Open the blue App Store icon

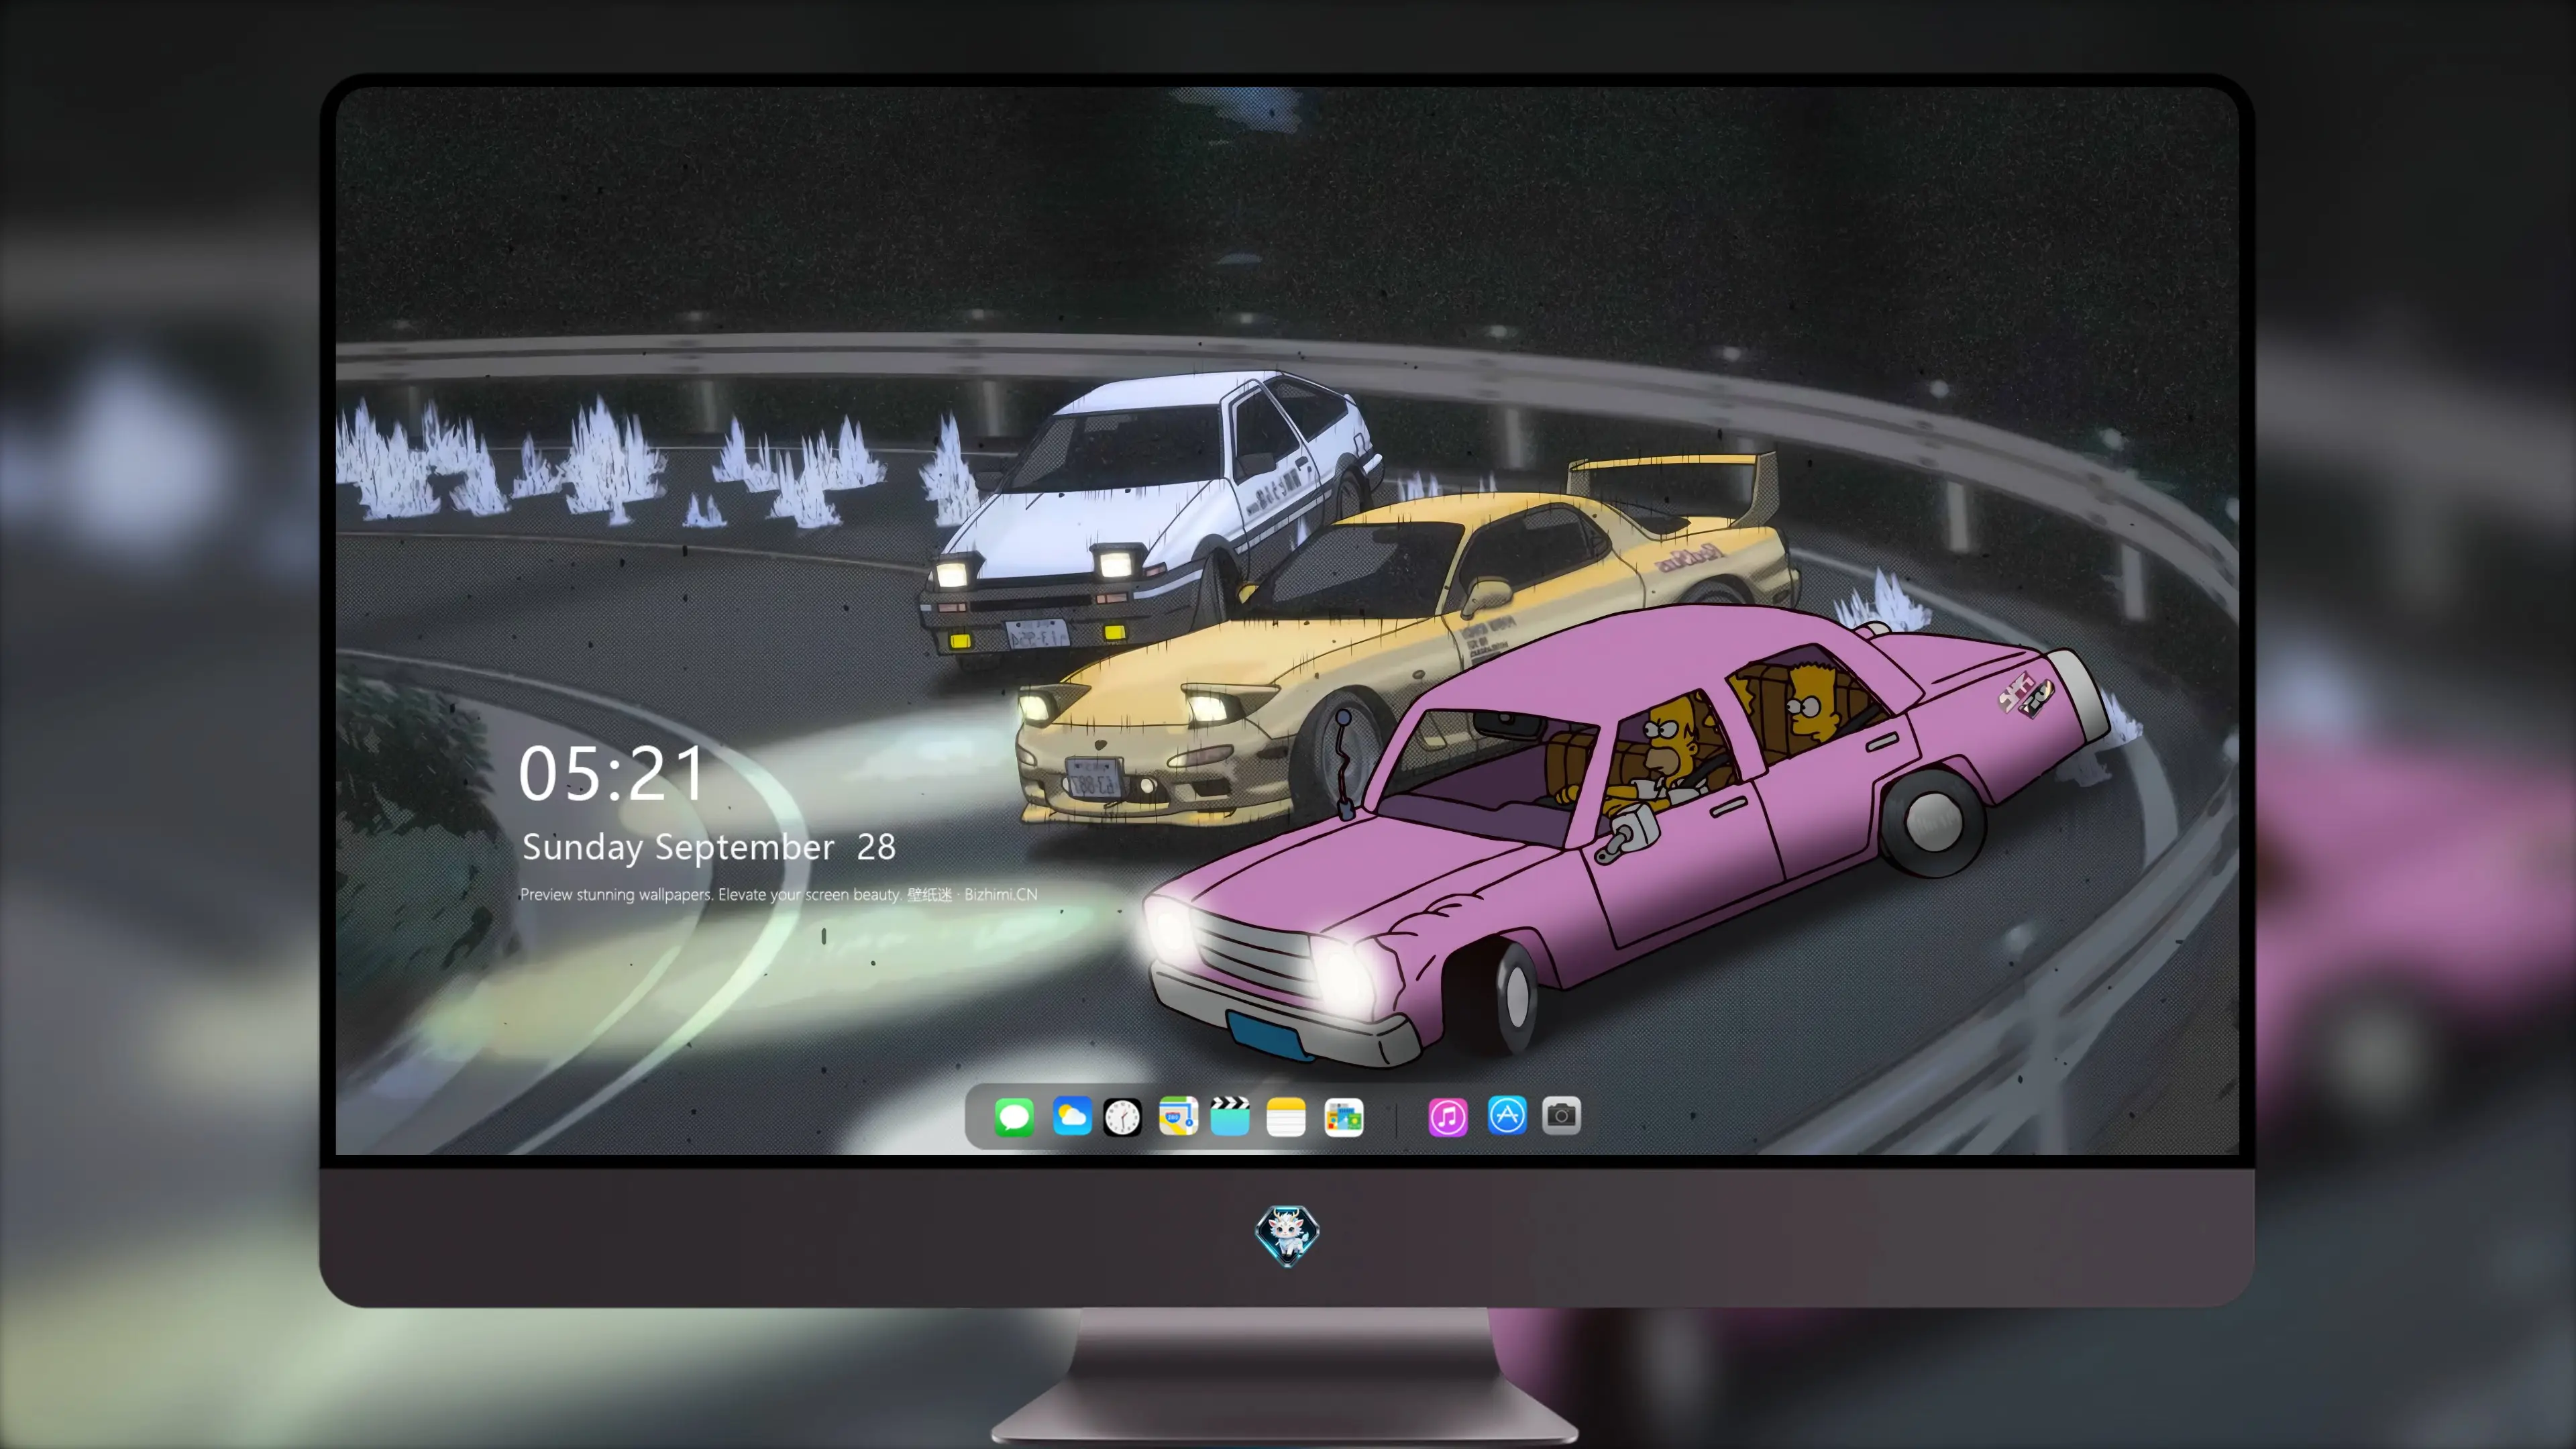coord(1507,1116)
